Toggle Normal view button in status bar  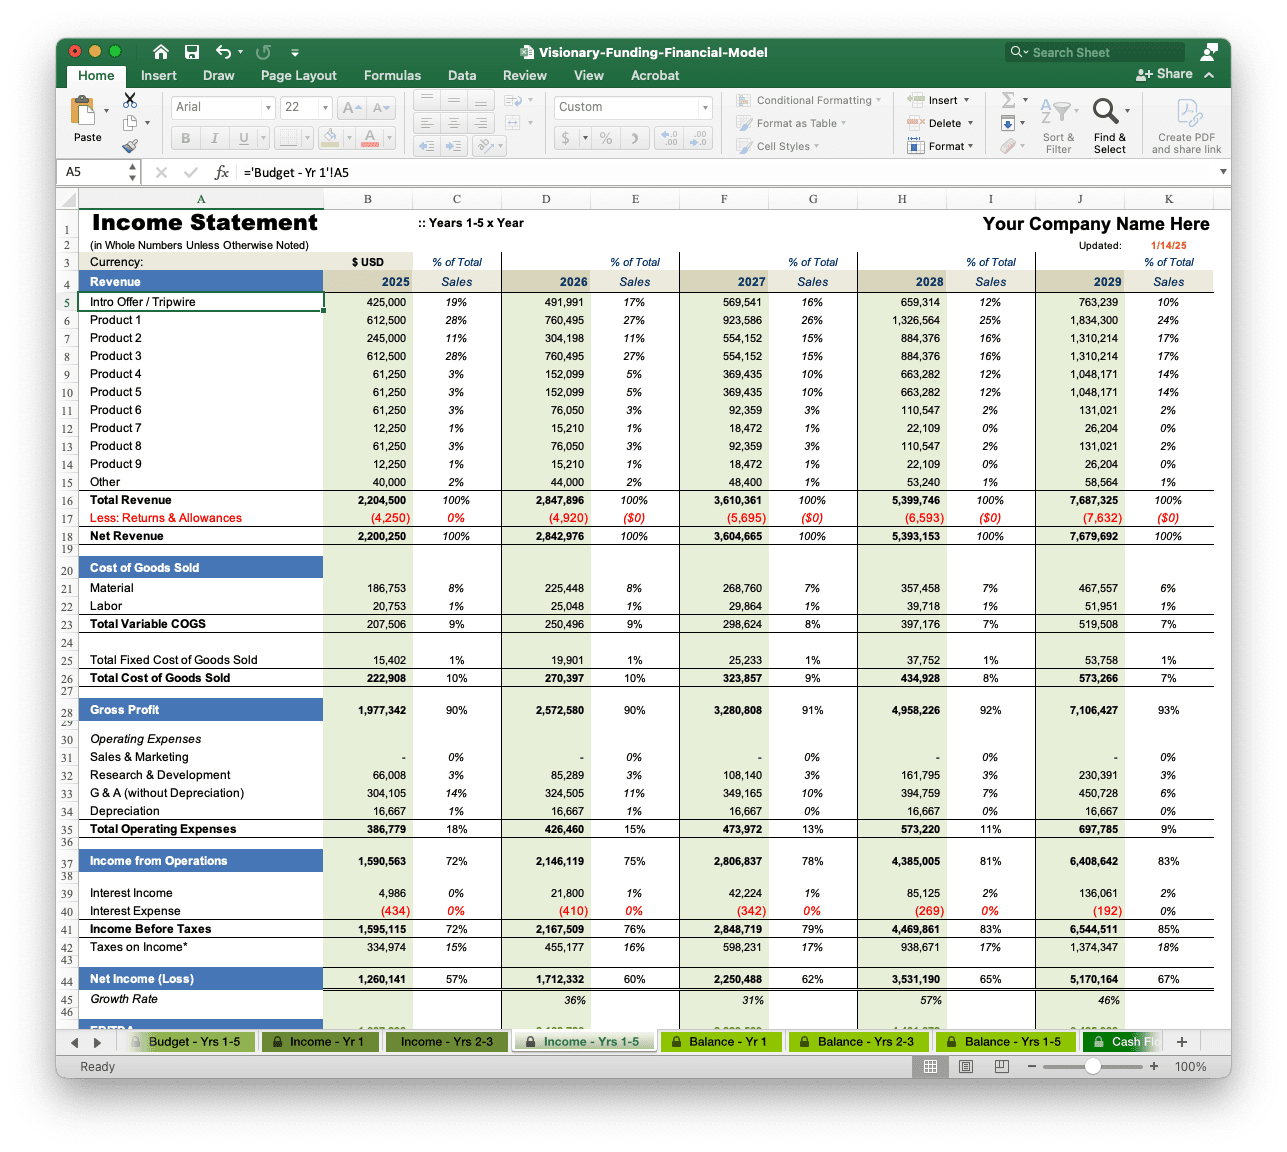coord(931,1067)
